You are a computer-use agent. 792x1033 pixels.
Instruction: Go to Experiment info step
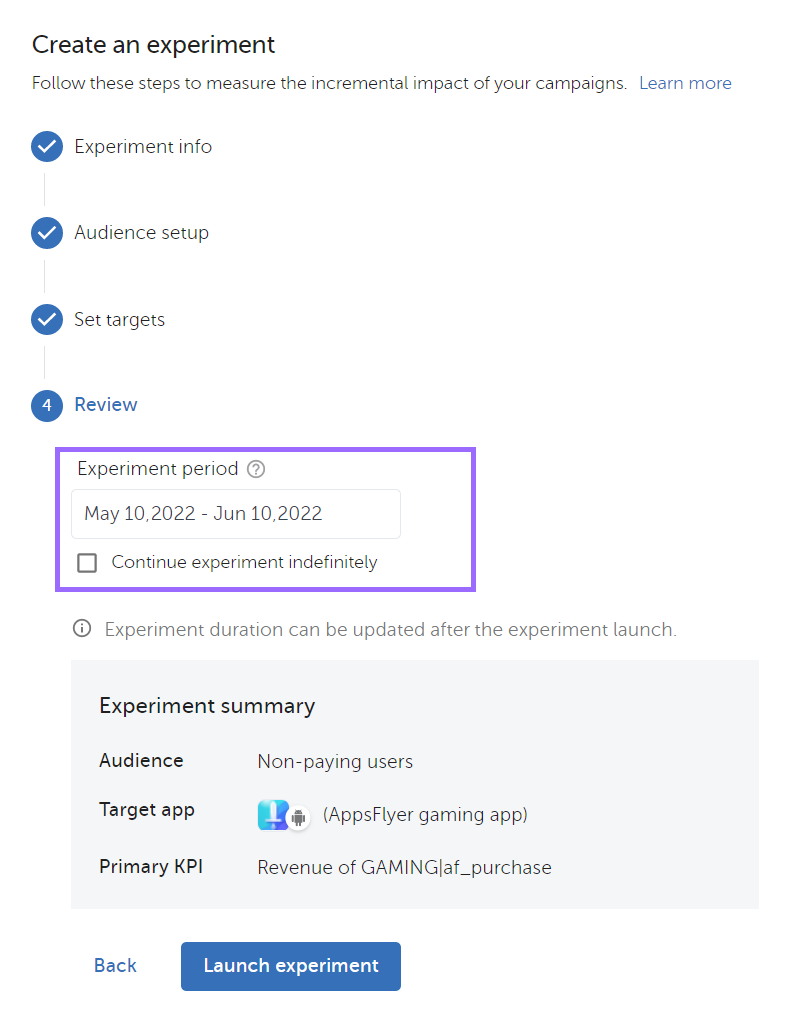click(143, 147)
